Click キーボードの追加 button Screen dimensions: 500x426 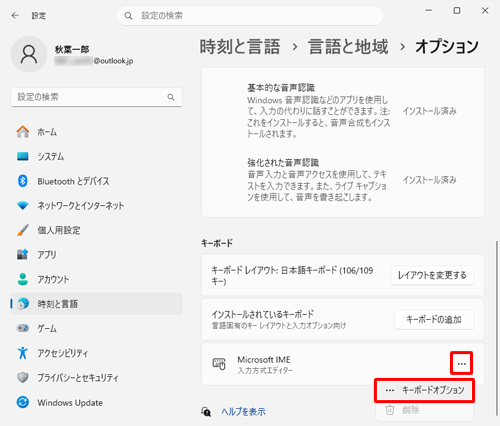tap(434, 320)
